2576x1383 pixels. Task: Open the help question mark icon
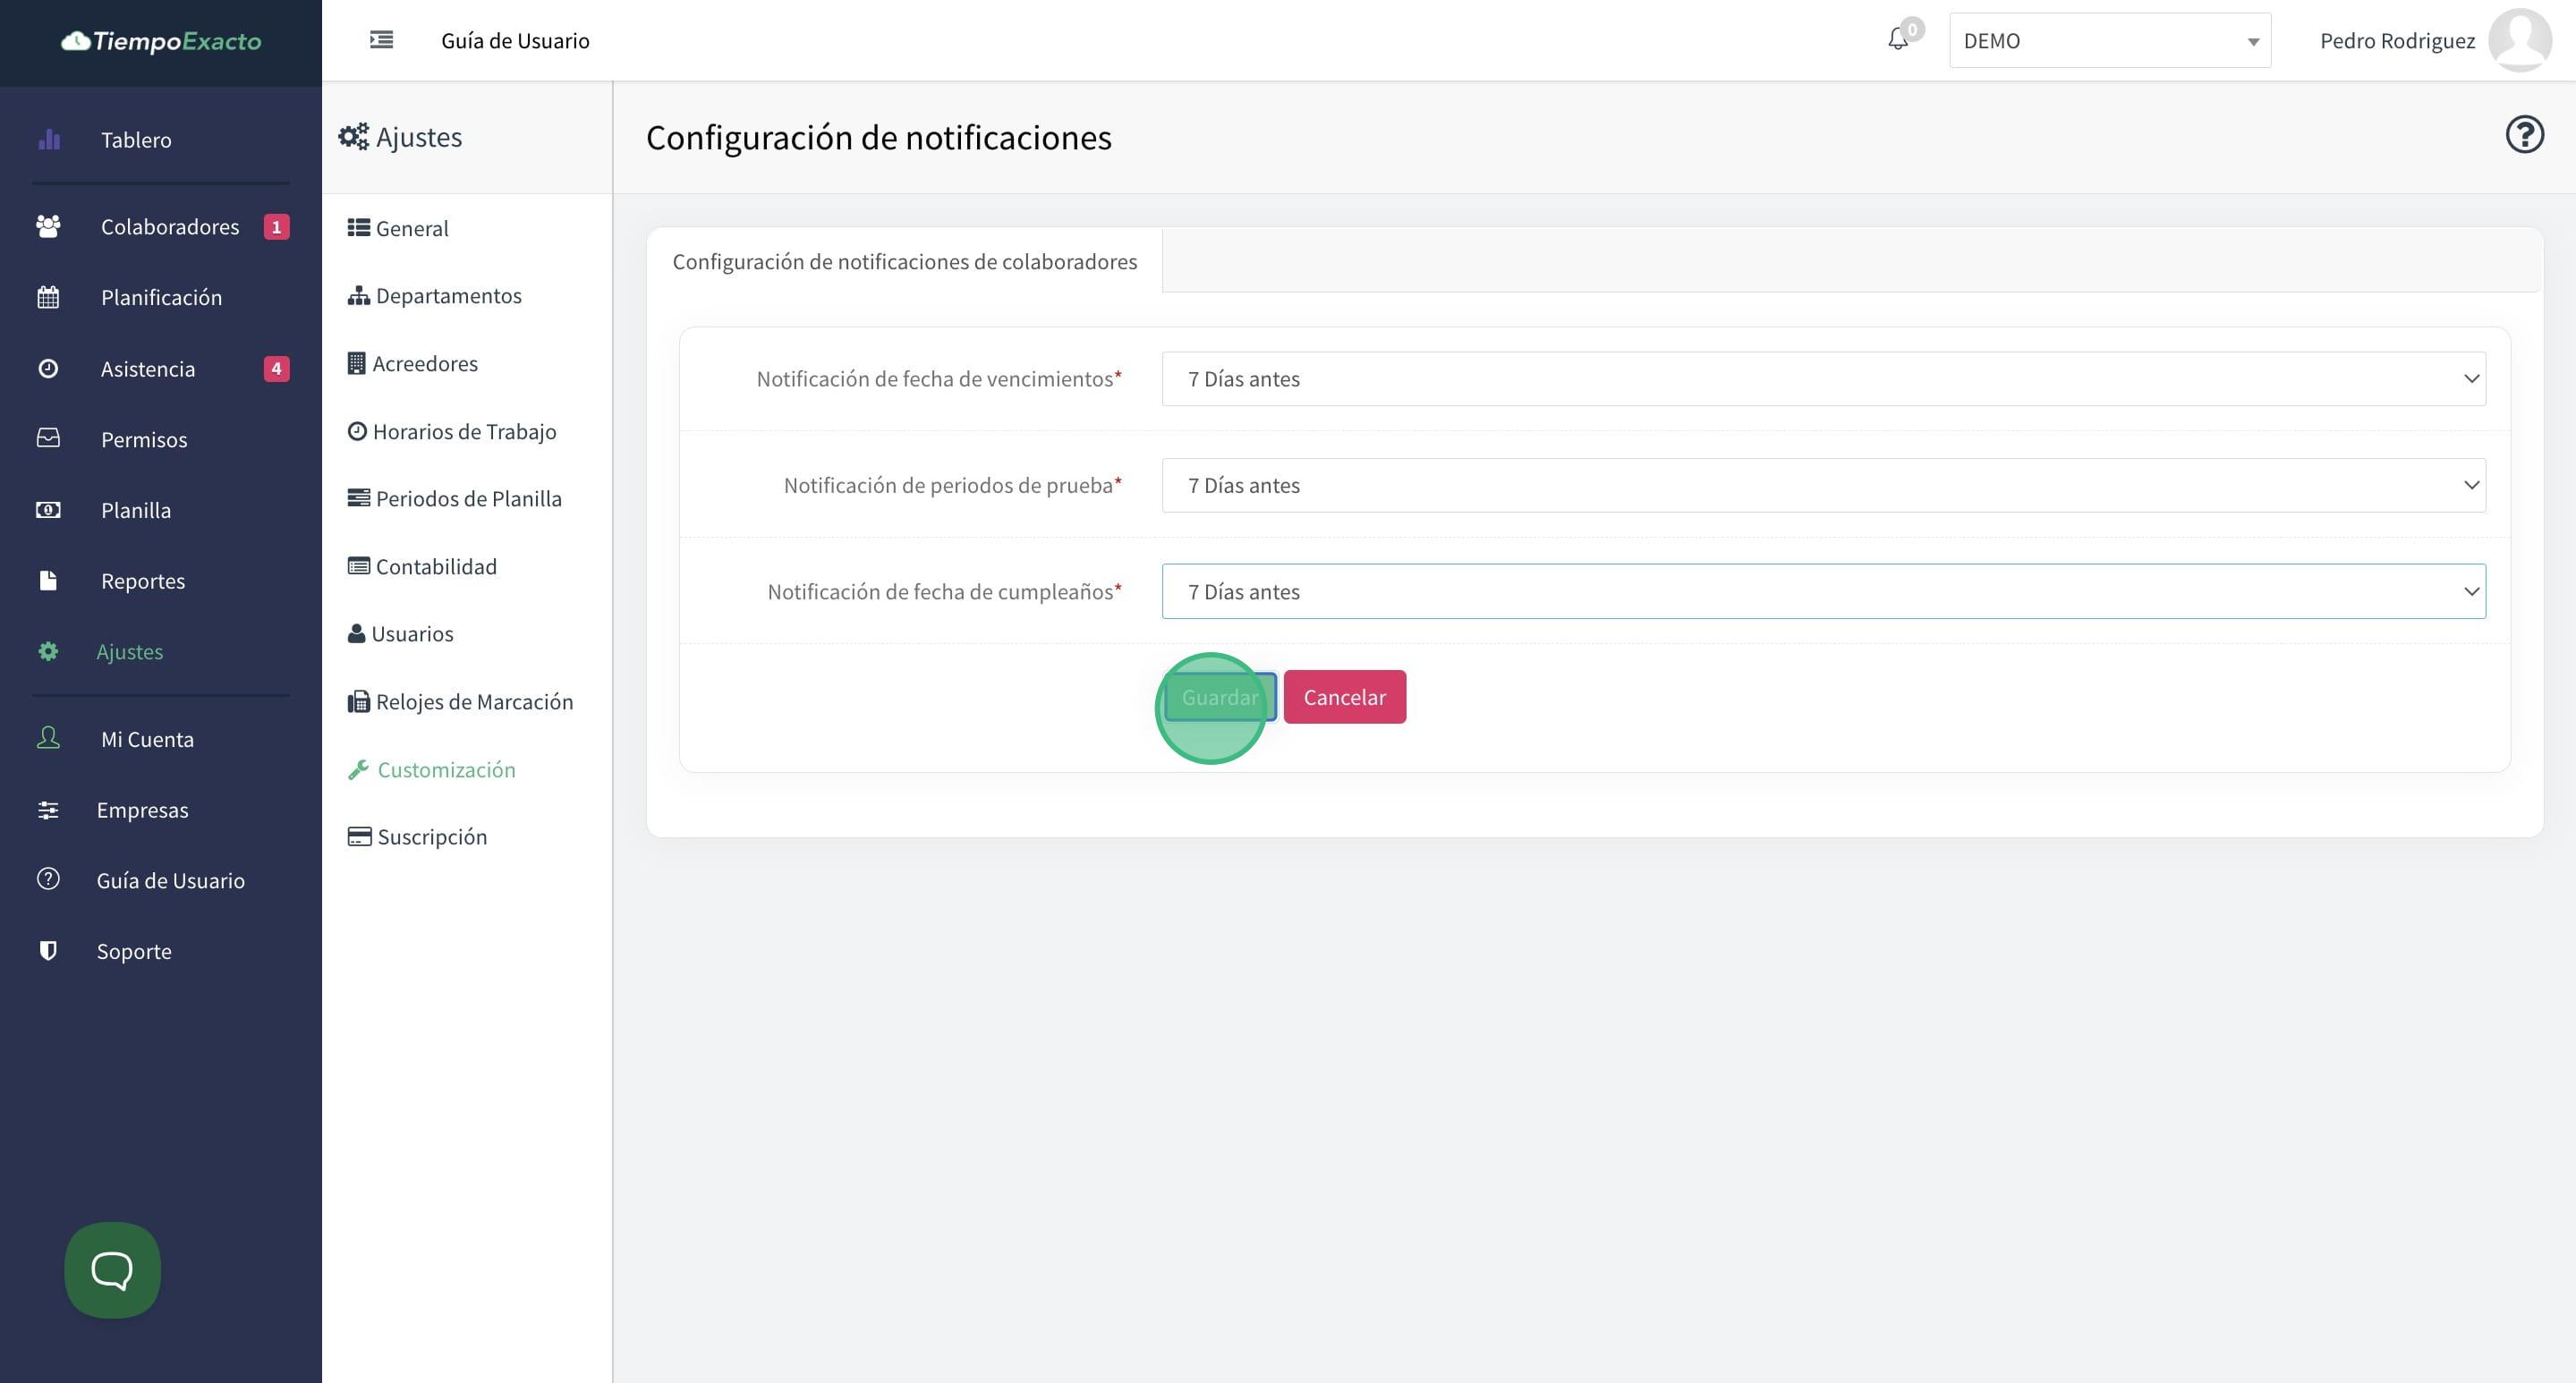pos(2524,135)
